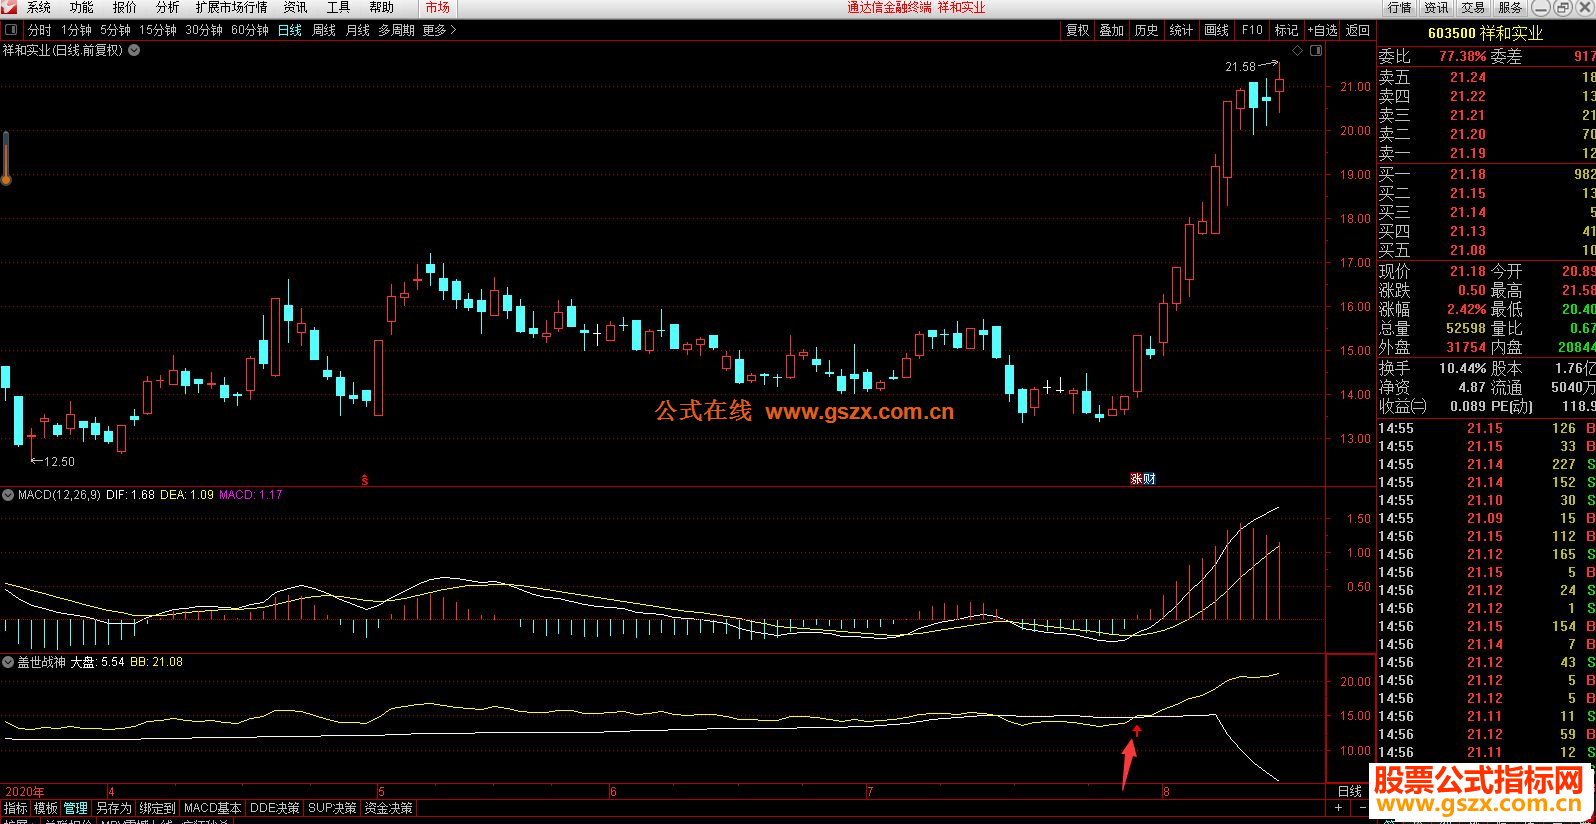Screen dimensions: 1596x824
Task: Select the 多周期 view
Action: click(x=396, y=30)
